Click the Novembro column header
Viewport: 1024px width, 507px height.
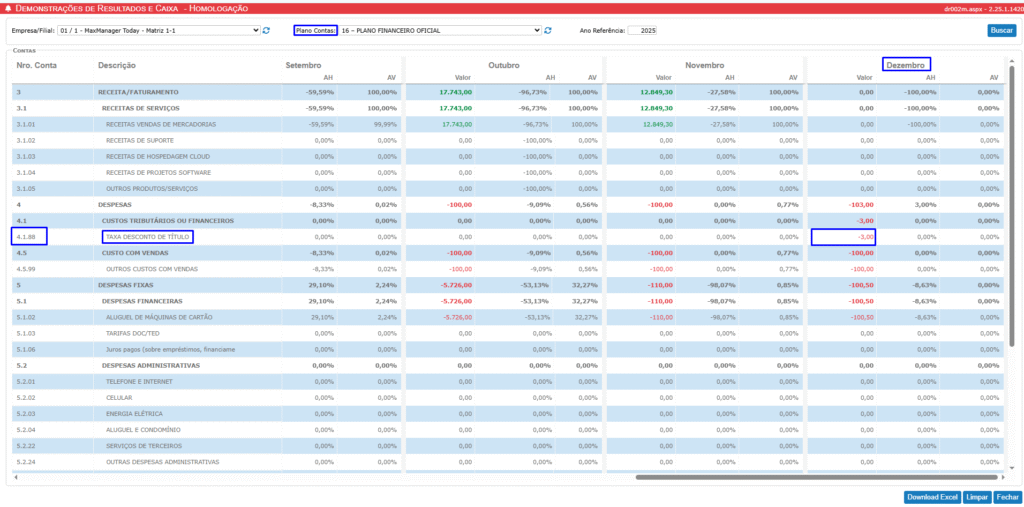coord(705,65)
